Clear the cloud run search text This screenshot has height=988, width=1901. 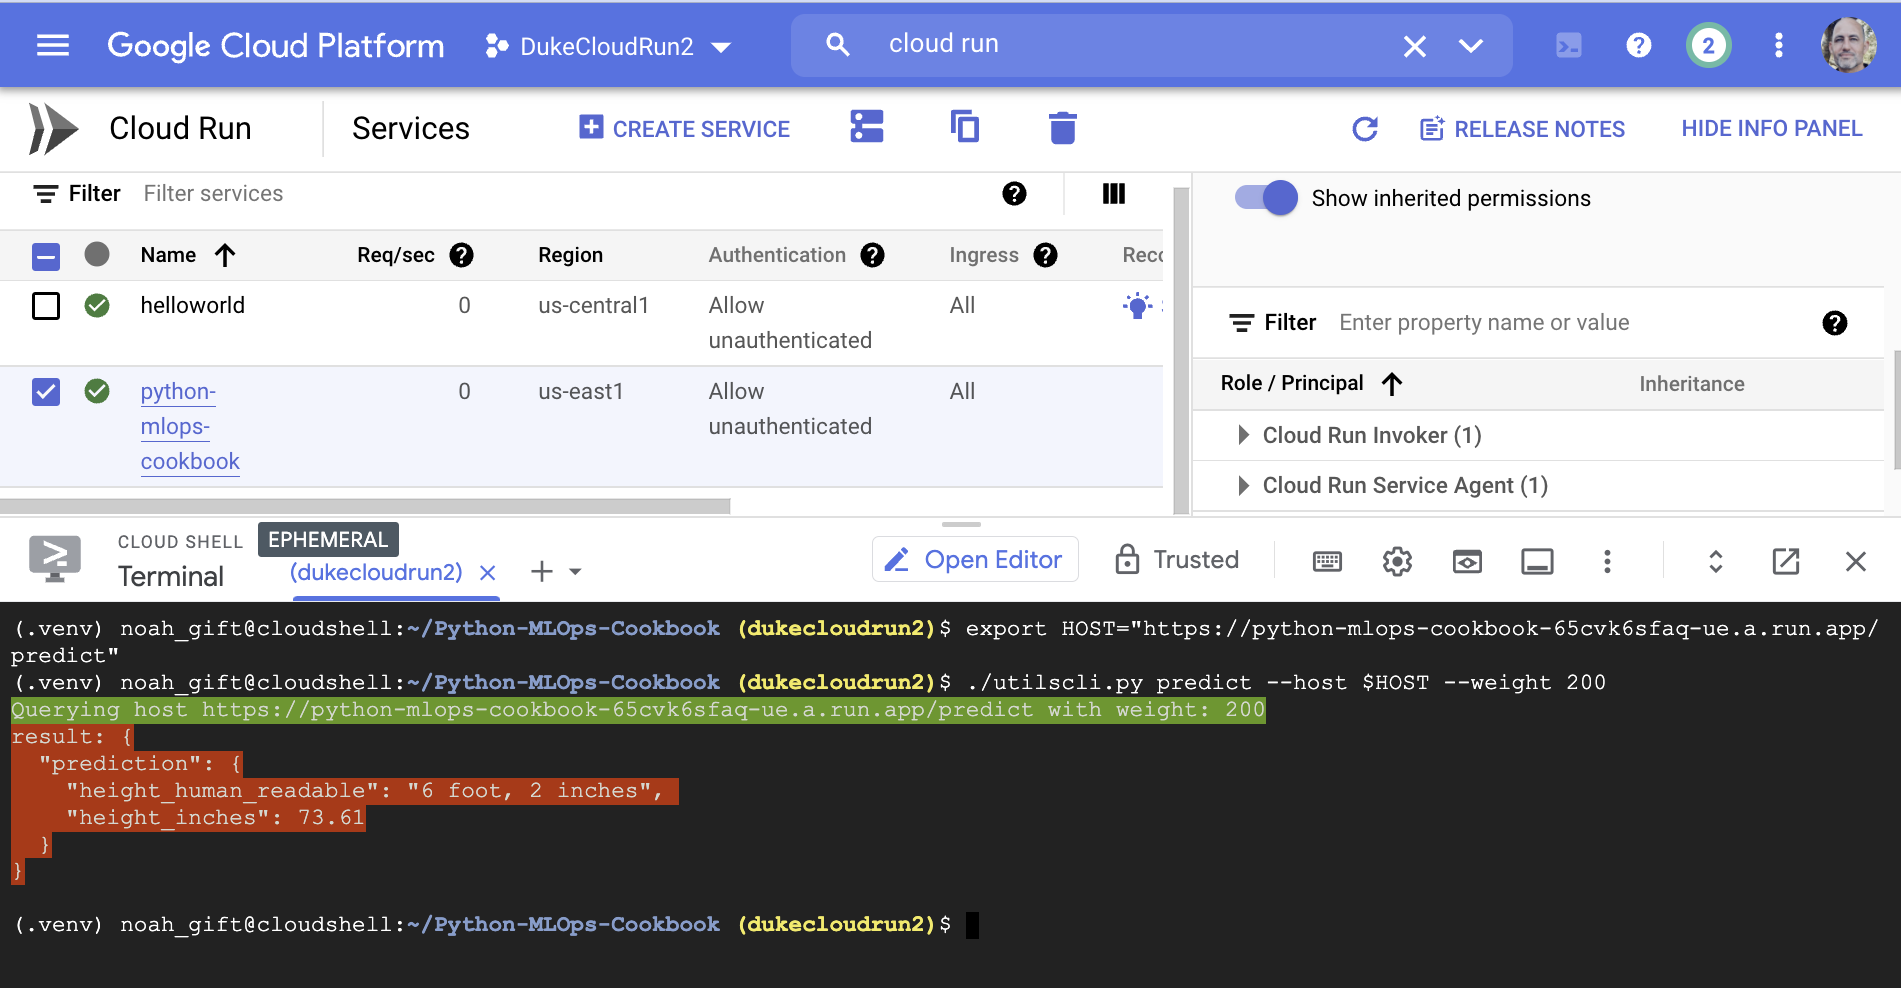(x=1414, y=46)
